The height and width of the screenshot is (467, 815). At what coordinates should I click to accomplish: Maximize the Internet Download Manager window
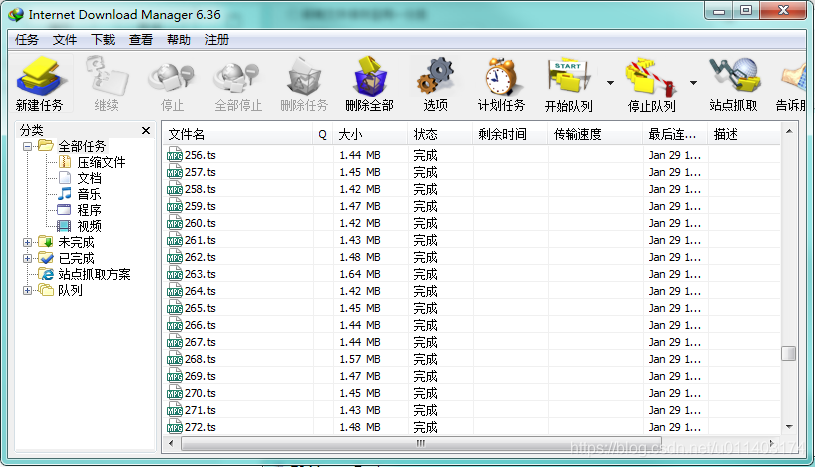pyautogui.click(x=746, y=11)
